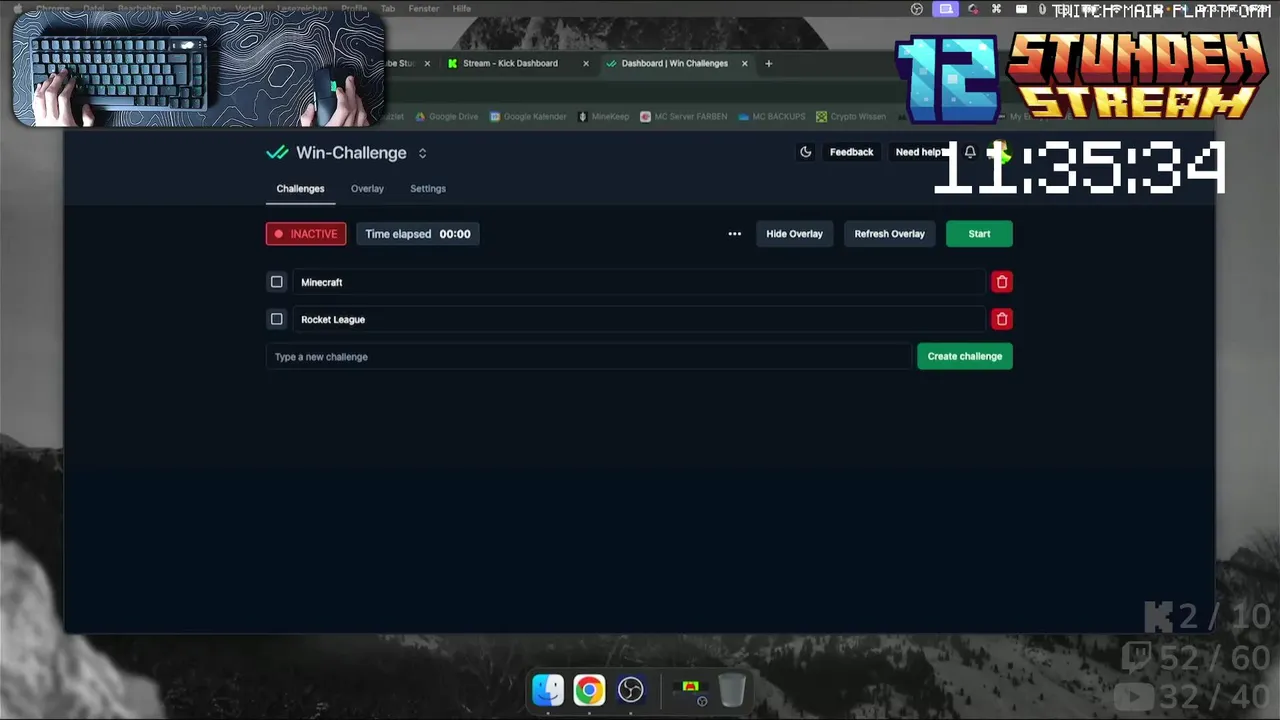Image resolution: width=1280 pixels, height=720 pixels.
Task: Check the Minecraft challenge checkbox
Action: (277, 282)
